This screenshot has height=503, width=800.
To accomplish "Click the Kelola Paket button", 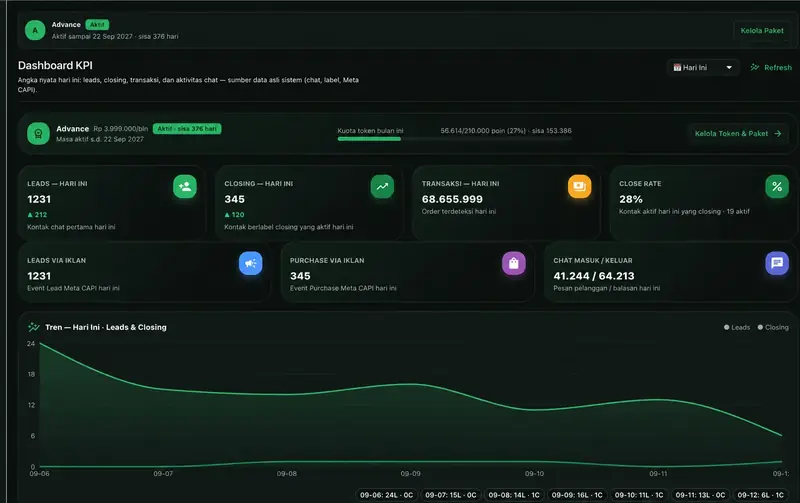I will pos(762,31).
